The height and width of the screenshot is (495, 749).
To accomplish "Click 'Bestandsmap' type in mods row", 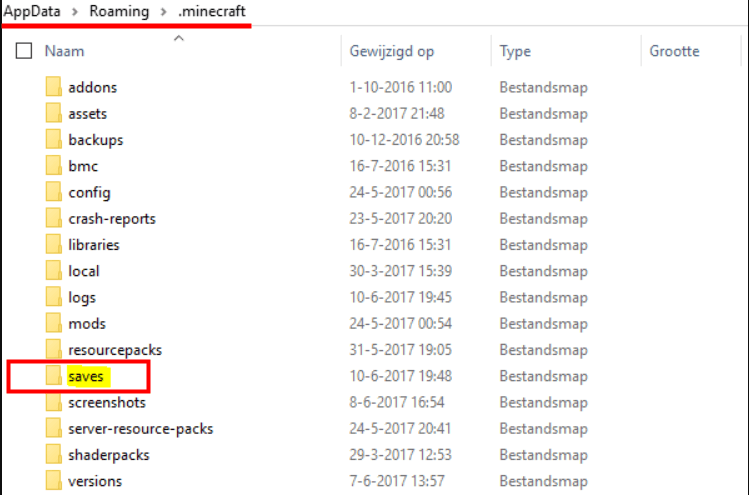I will click(544, 324).
